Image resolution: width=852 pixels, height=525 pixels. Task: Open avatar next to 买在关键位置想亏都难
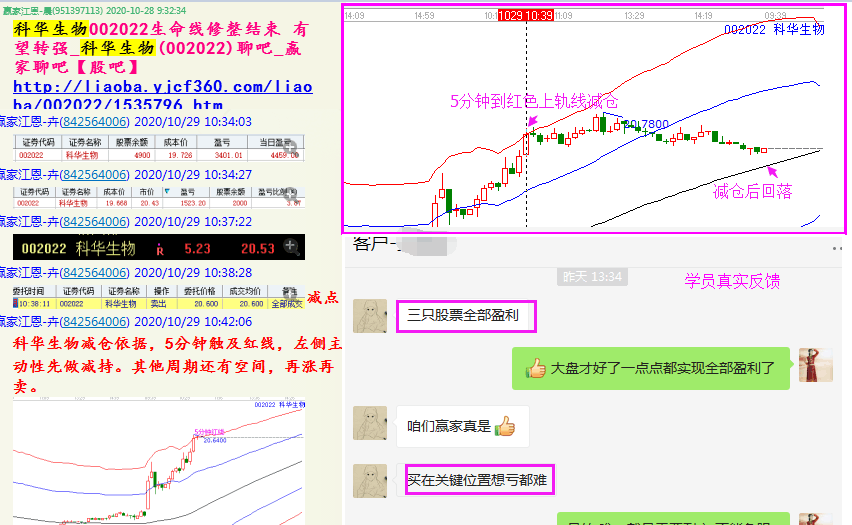371,481
